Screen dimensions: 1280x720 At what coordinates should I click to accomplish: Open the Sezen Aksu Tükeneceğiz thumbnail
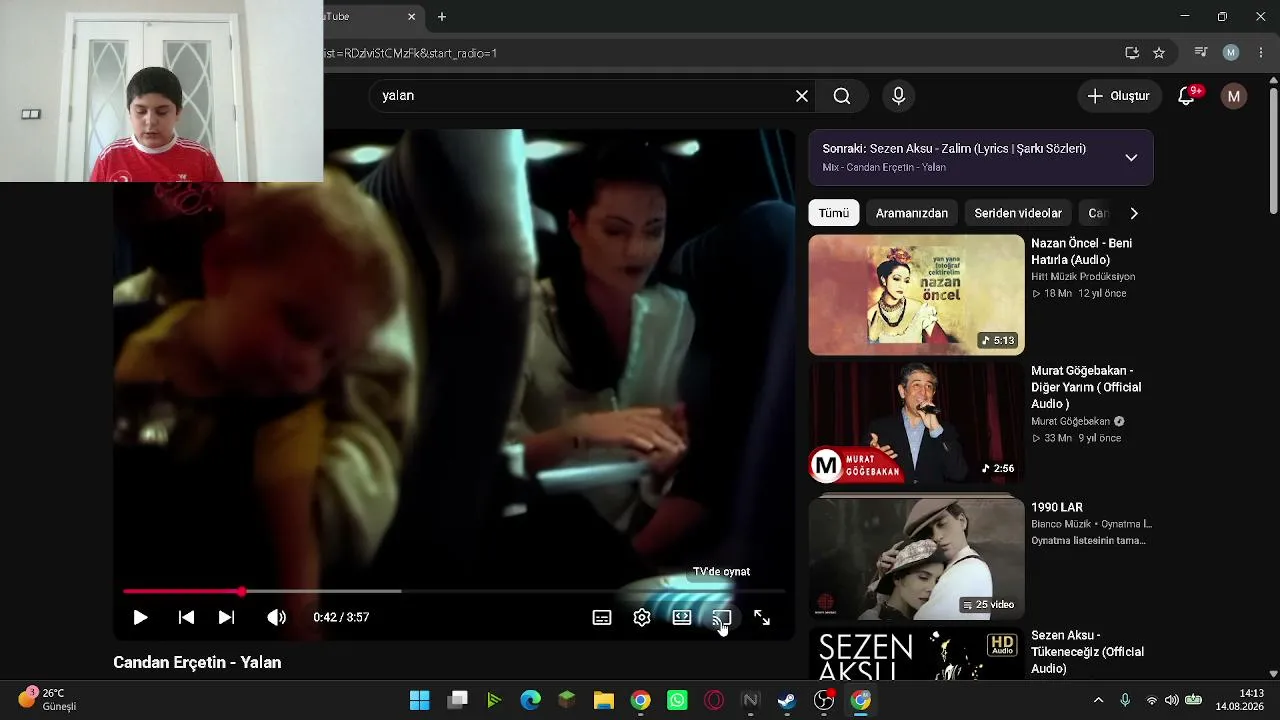click(917, 653)
